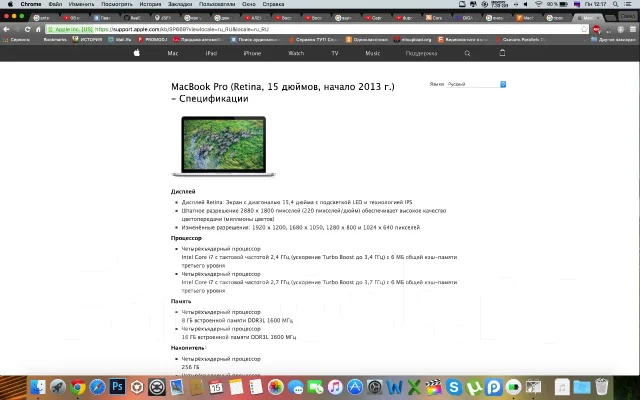Open the Окно menu
This screenshot has height=400, width=640.
coord(249,4)
